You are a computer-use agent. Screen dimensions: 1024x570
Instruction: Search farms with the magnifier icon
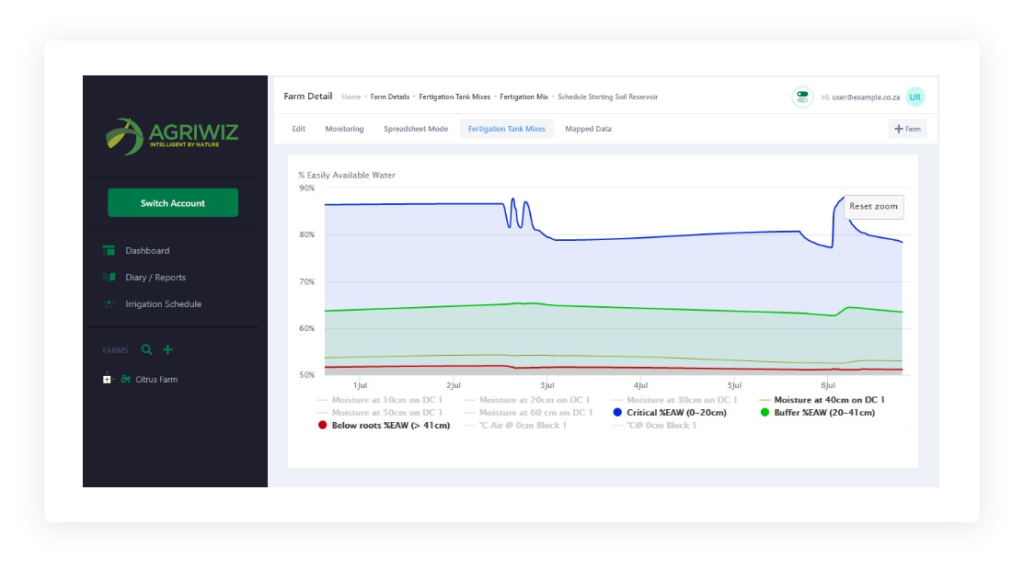(147, 350)
